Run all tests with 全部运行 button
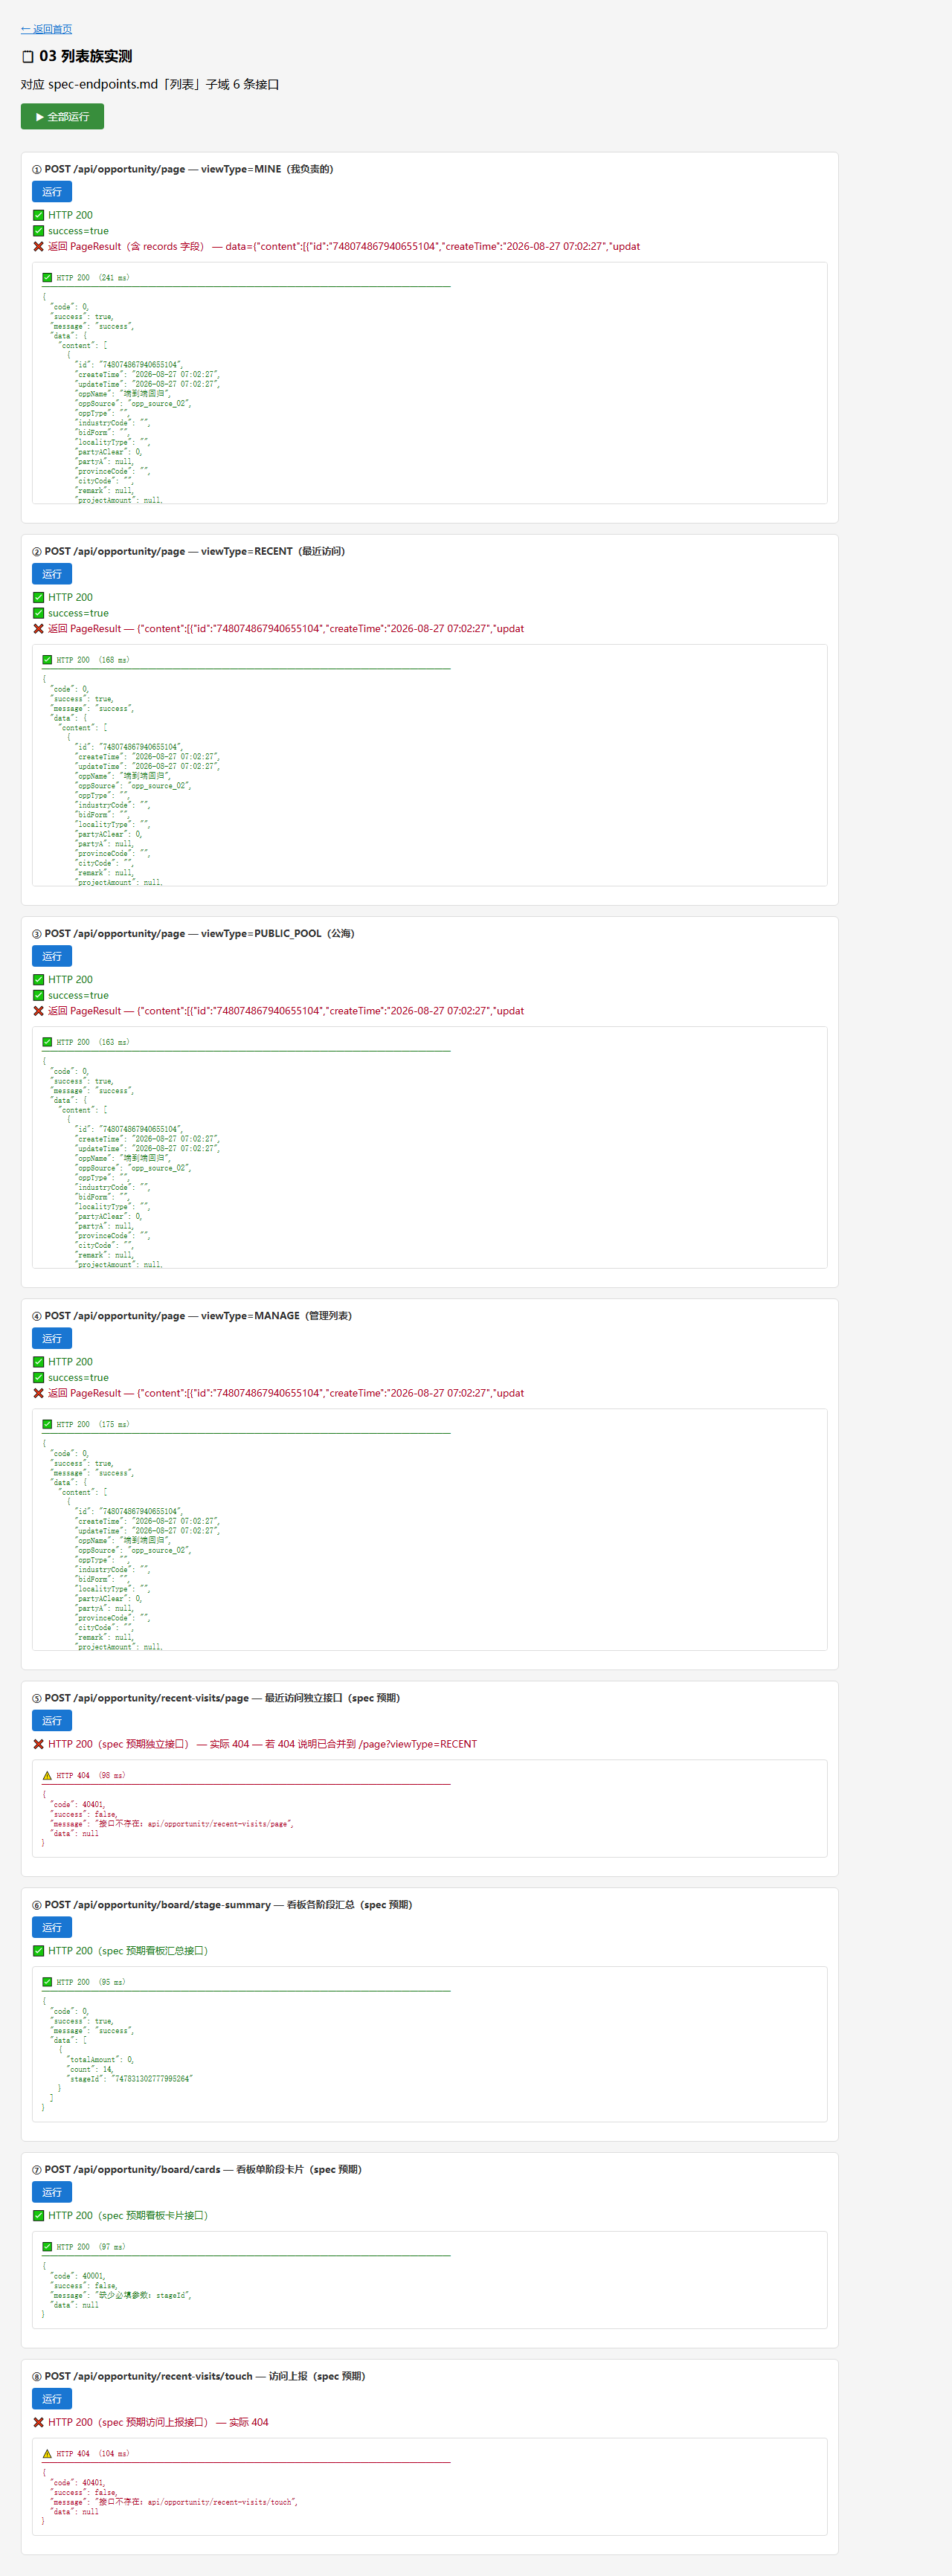 tap(62, 117)
